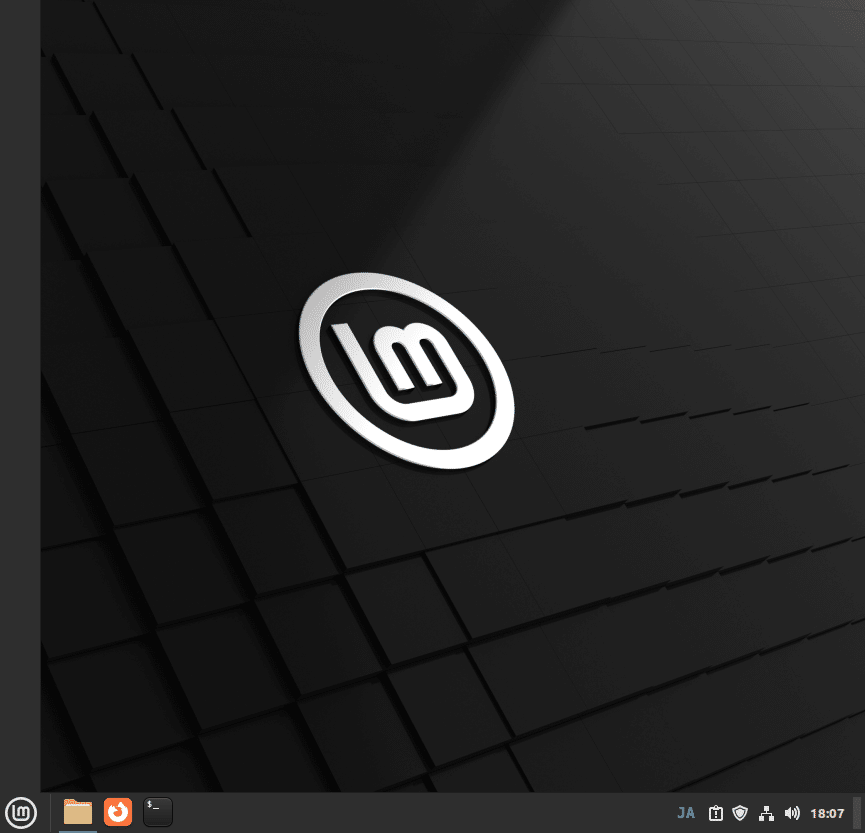Open the calendar from the 18:07 clock

tap(827, 813)
